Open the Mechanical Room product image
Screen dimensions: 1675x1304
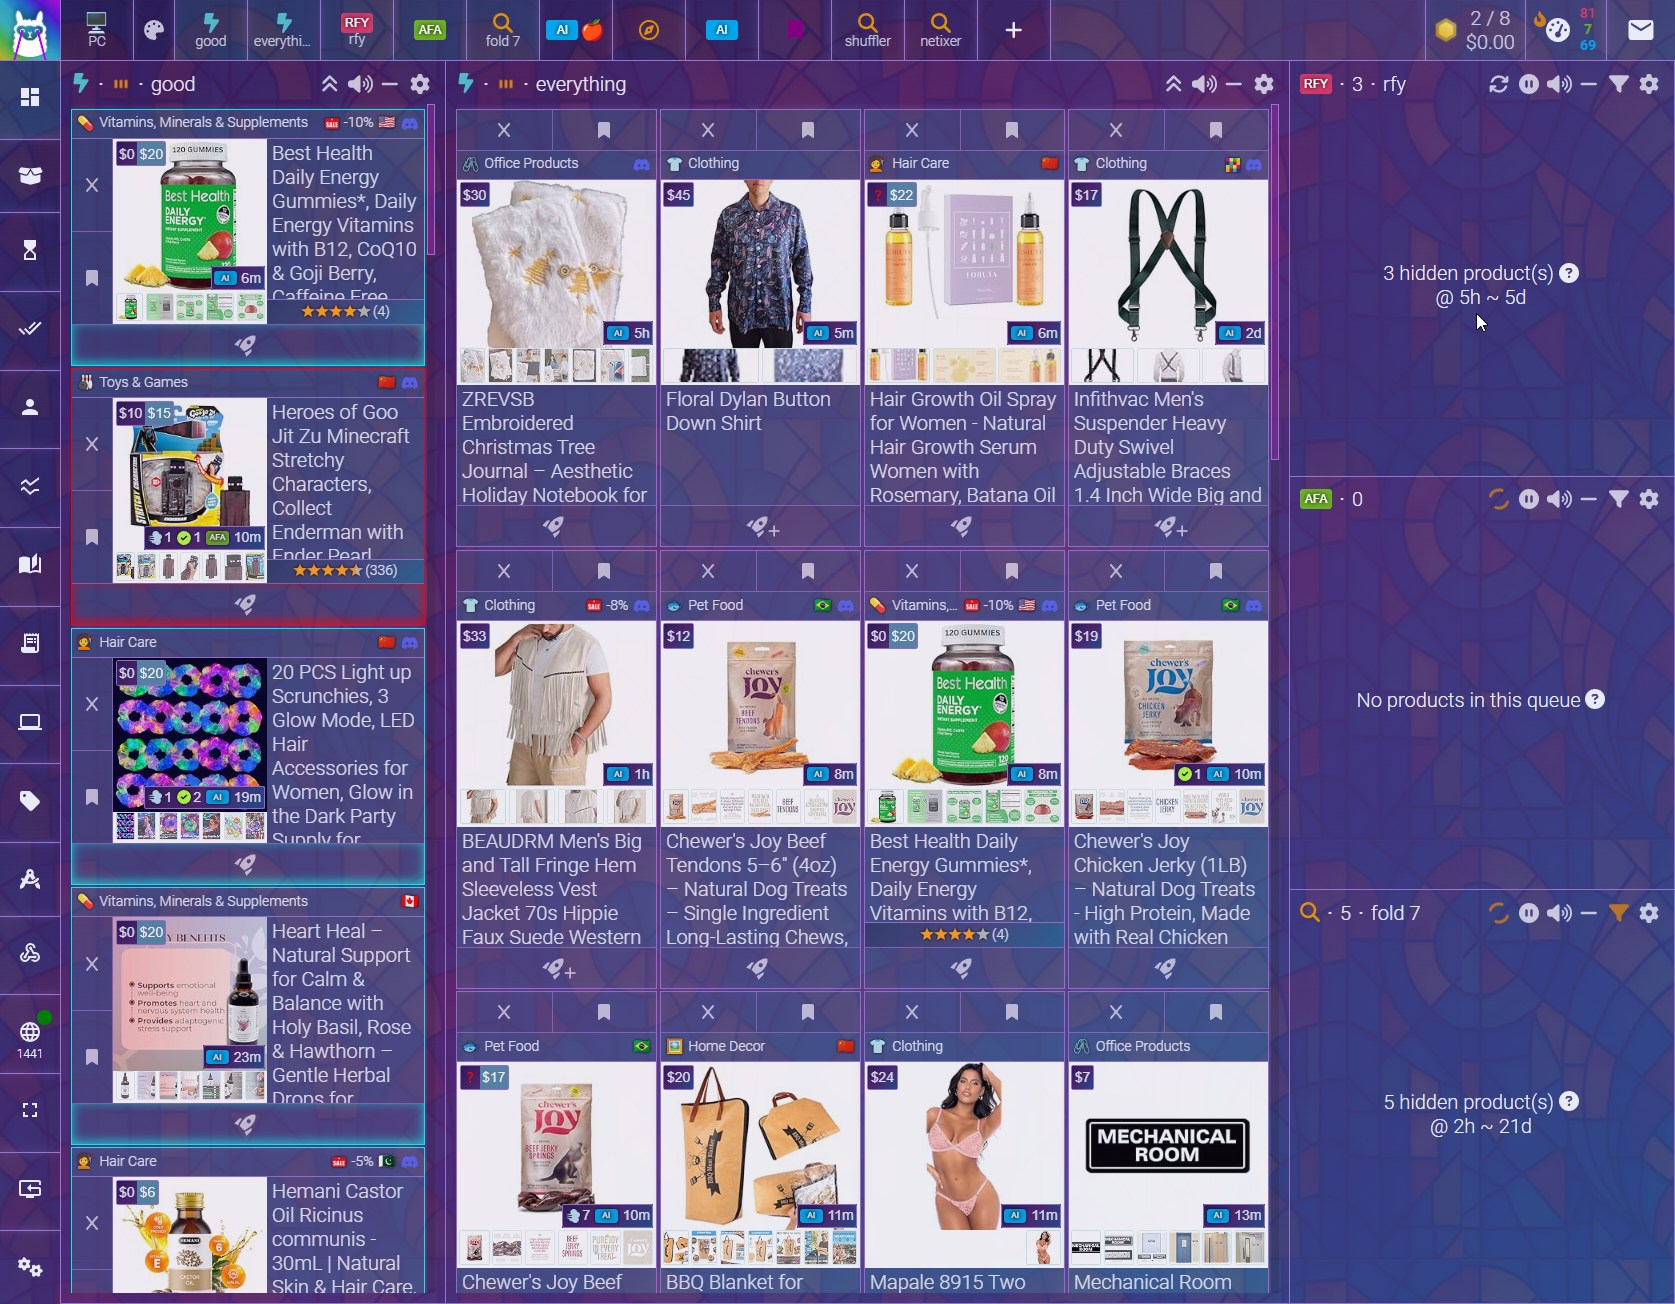(1167, 1146)
